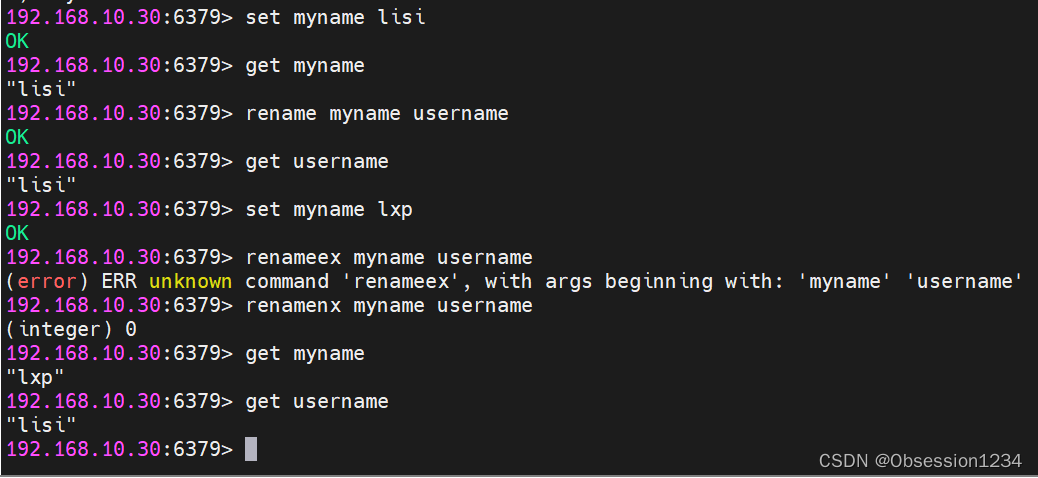1038x478 pixels.
Task: Click the mistyped 'renameex myname username' command
Action: [x=389, y=257]
